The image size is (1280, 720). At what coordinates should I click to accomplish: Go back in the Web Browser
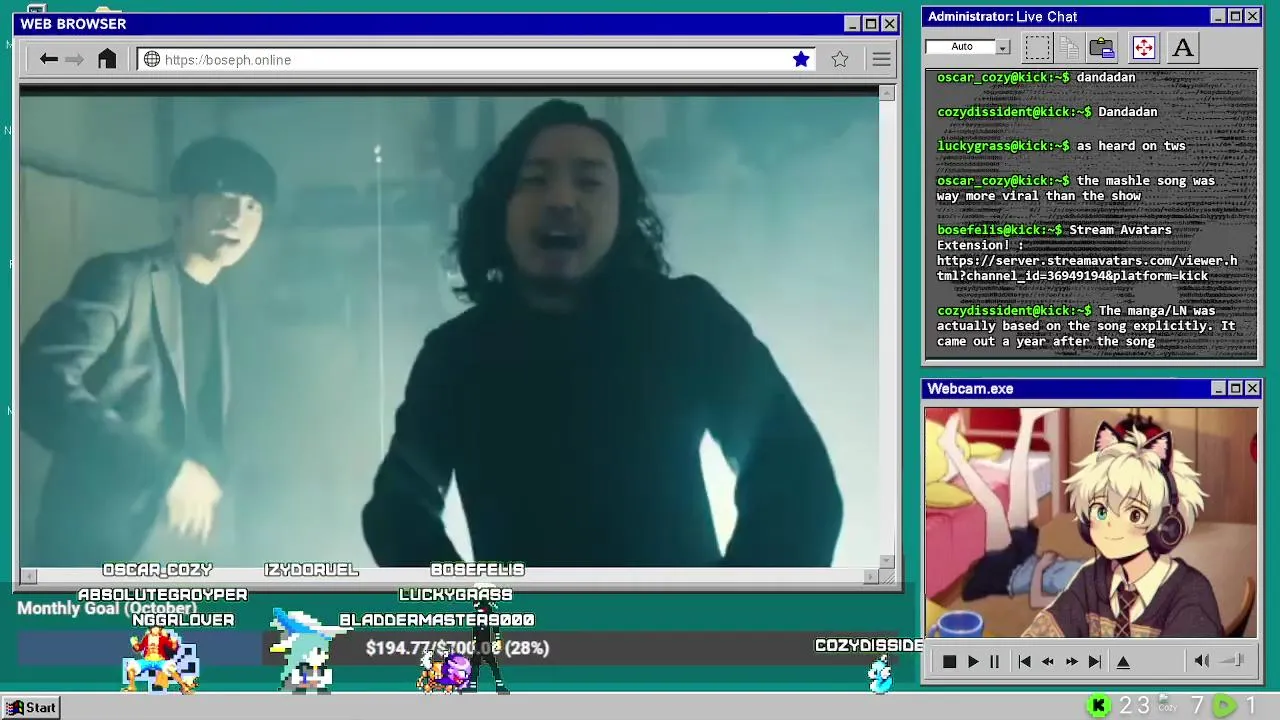coord(48,60)
